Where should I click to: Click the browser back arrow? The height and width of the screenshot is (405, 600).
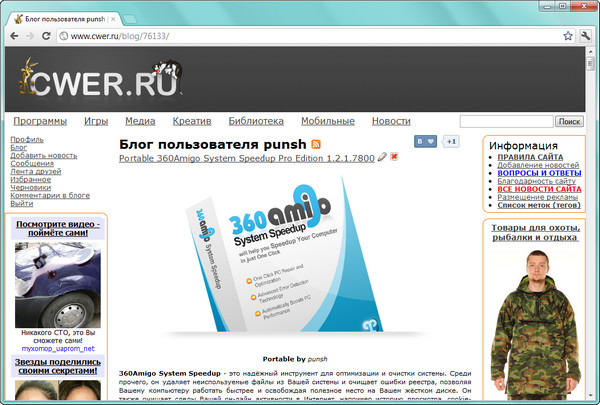point(12,36)
